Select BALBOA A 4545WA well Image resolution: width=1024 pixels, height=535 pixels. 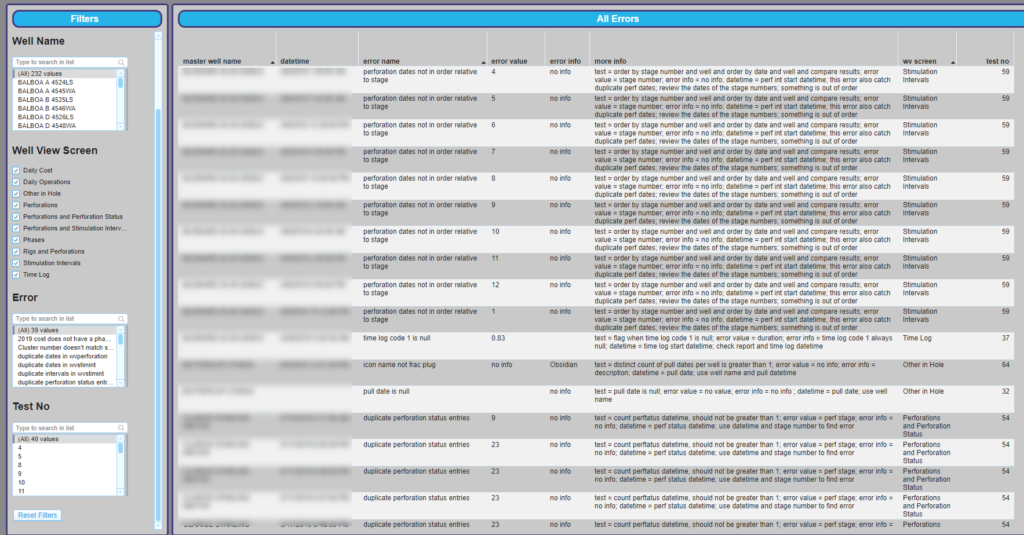(x=65, y=91)
